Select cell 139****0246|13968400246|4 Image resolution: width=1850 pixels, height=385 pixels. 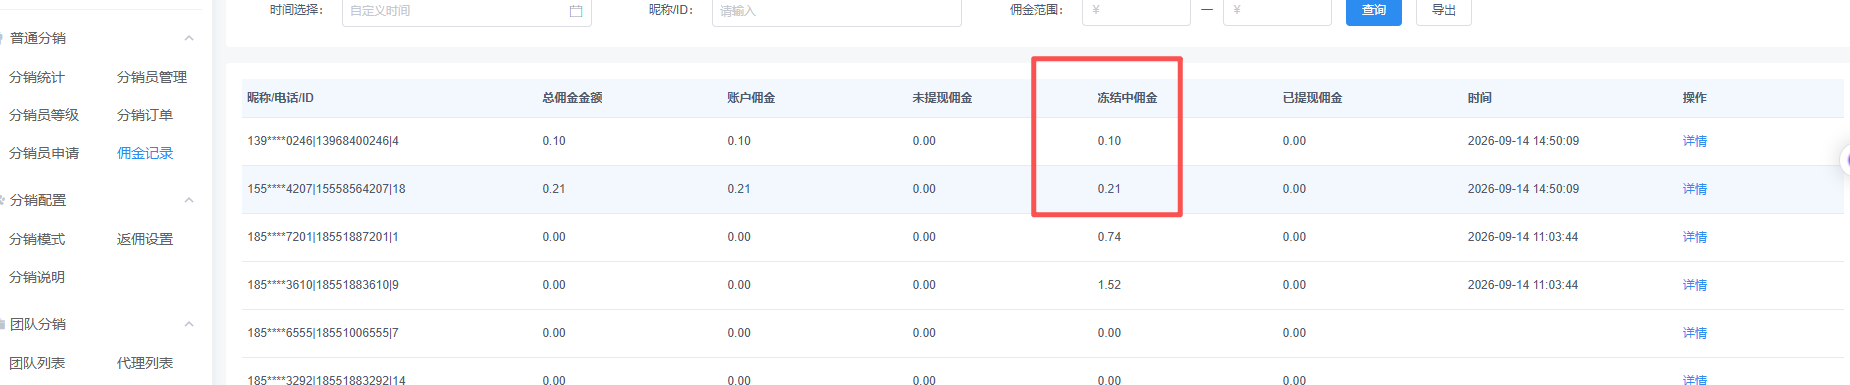click(323, 141)
